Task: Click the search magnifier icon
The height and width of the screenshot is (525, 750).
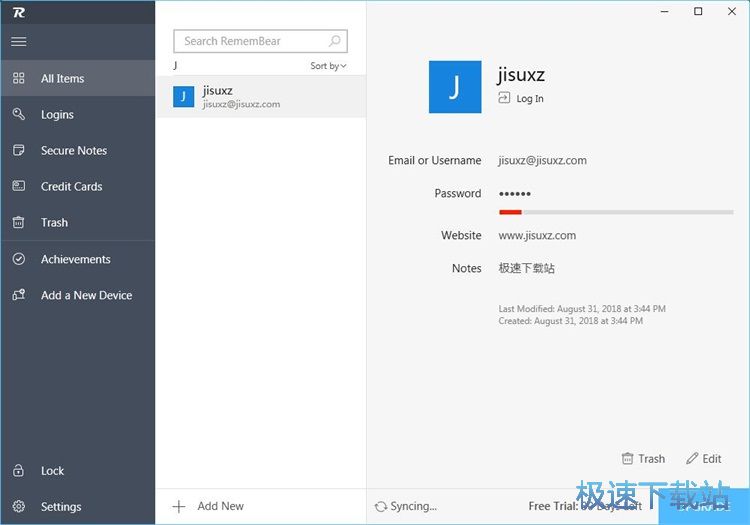Action: tap(335, 41)
